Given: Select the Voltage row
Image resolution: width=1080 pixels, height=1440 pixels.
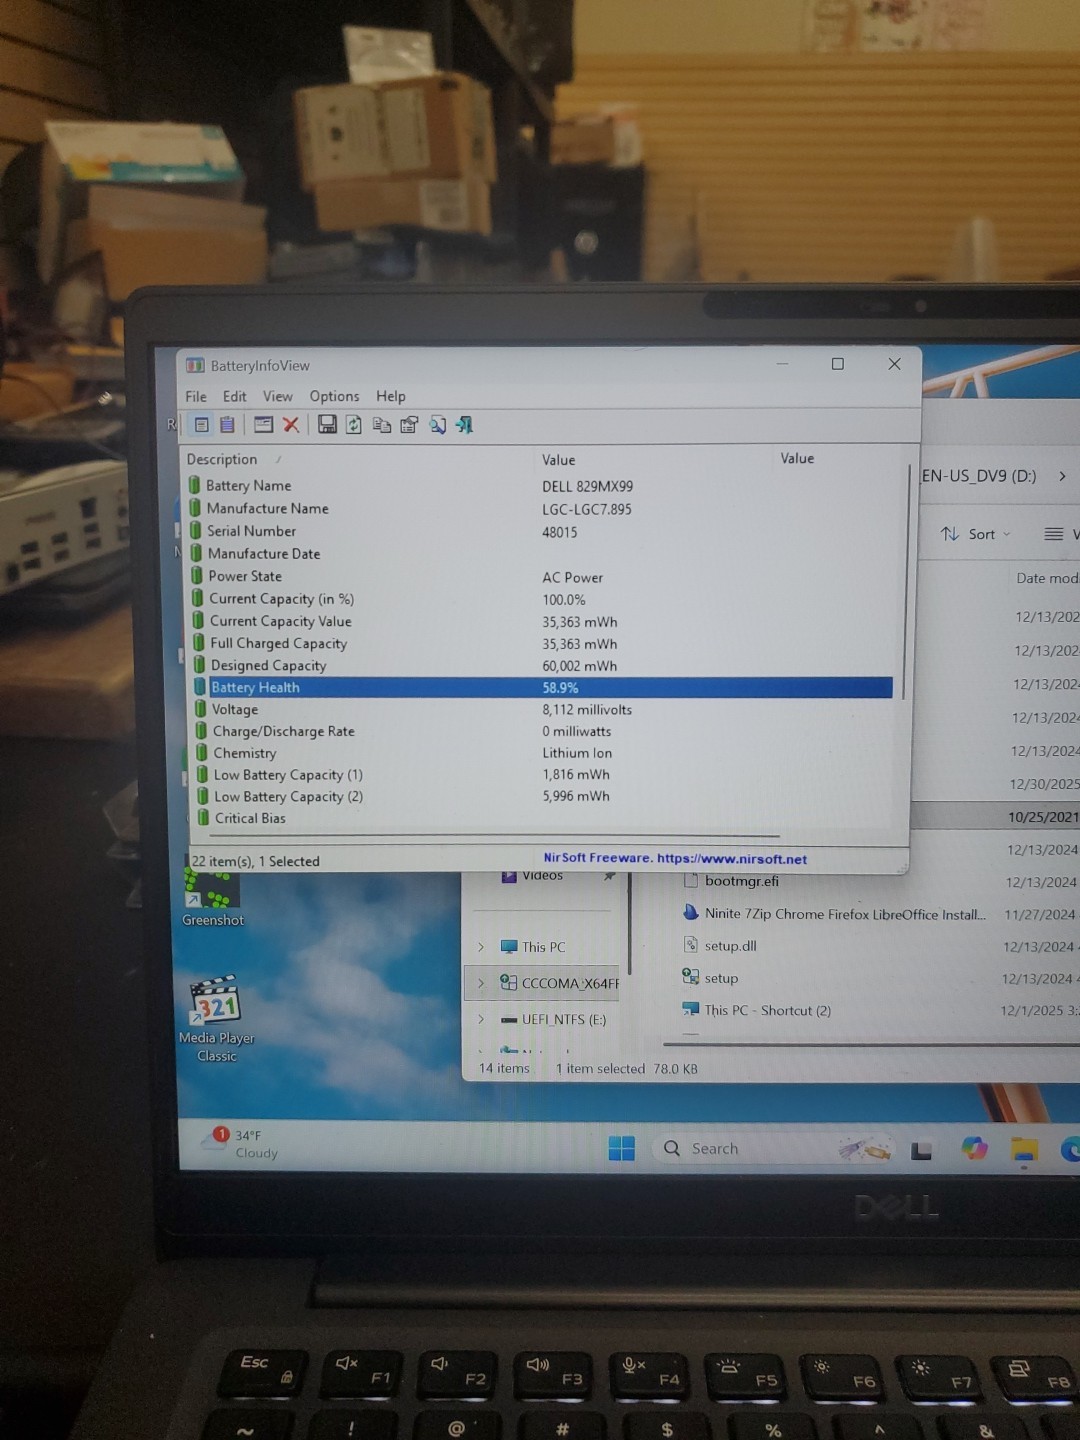Looking at the screenshot, I should [542, 709].
